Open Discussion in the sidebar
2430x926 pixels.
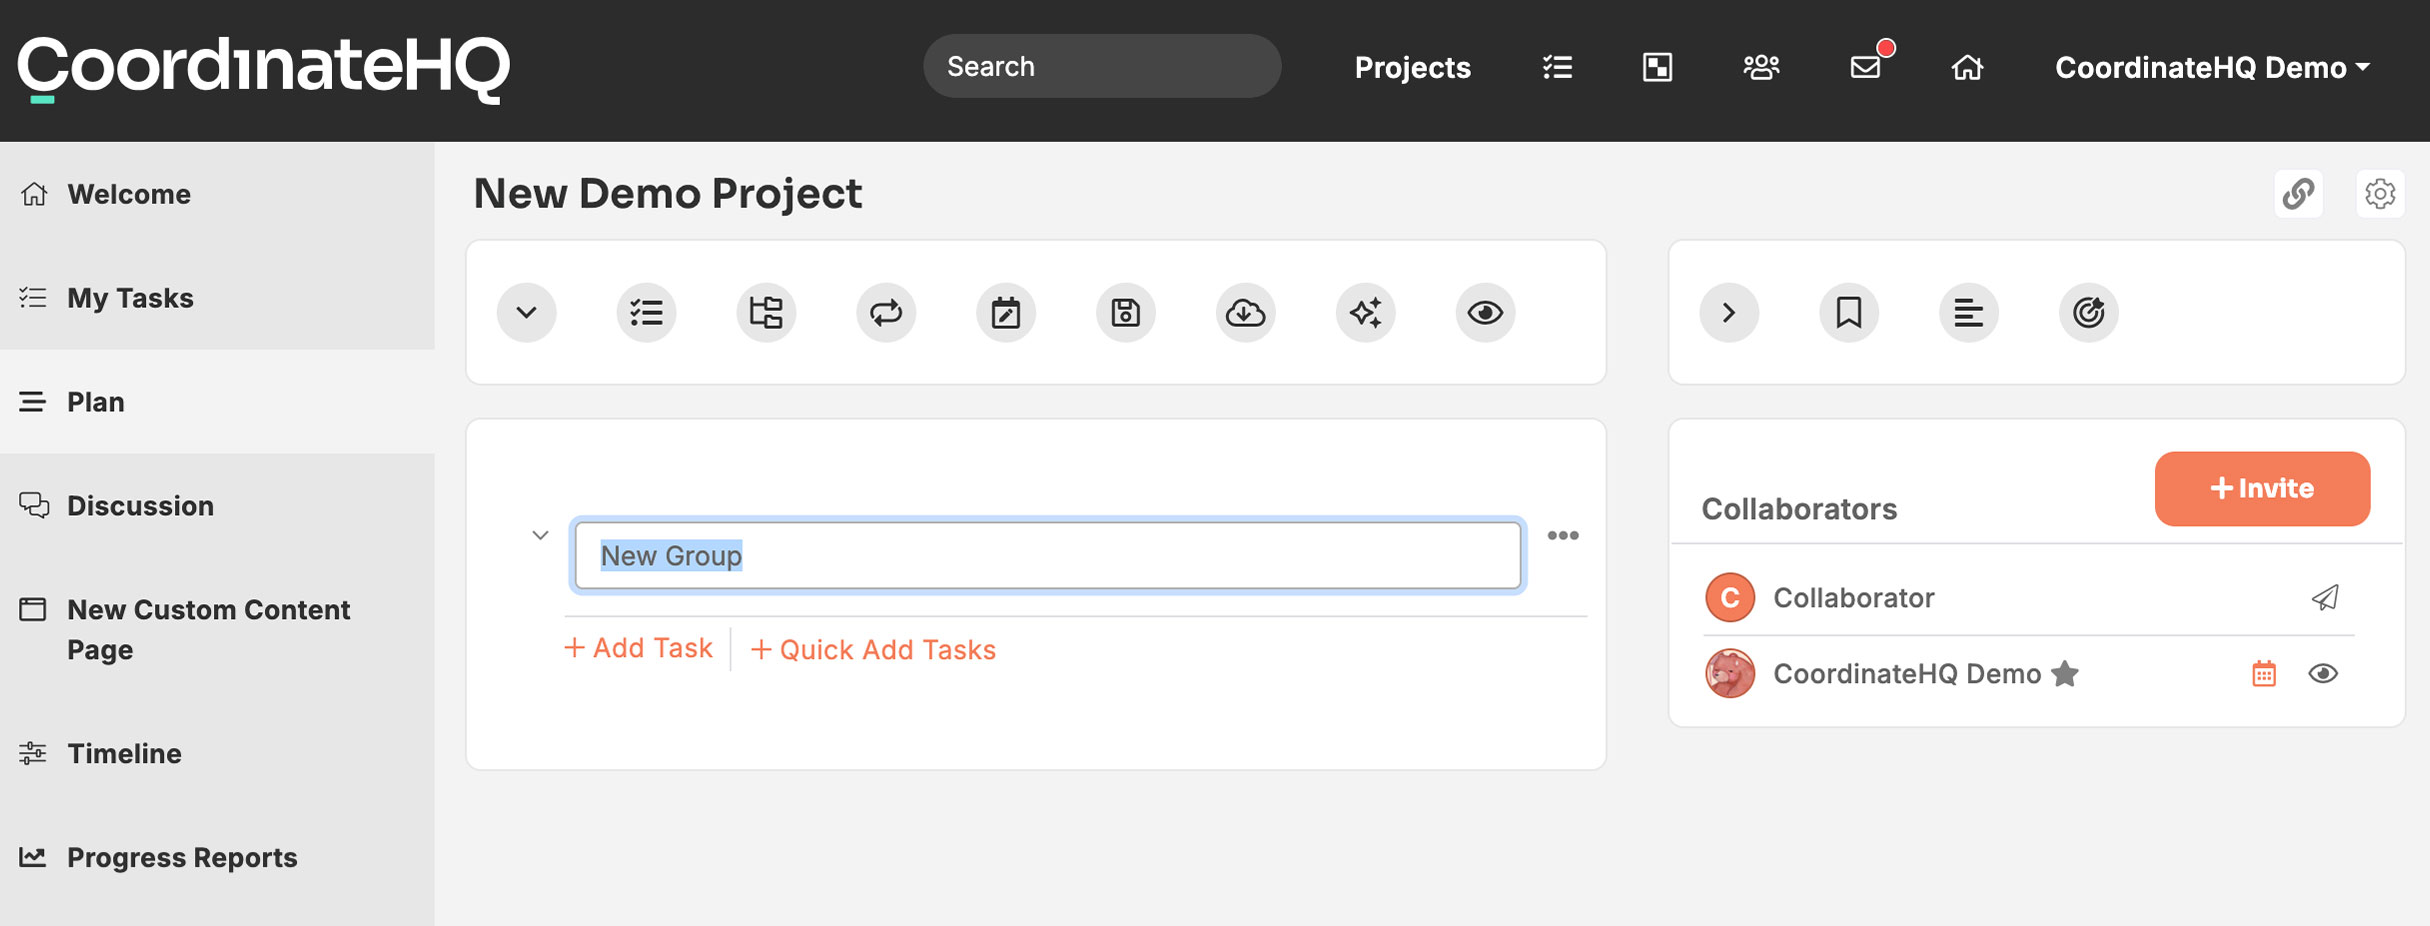click(217, 506)
